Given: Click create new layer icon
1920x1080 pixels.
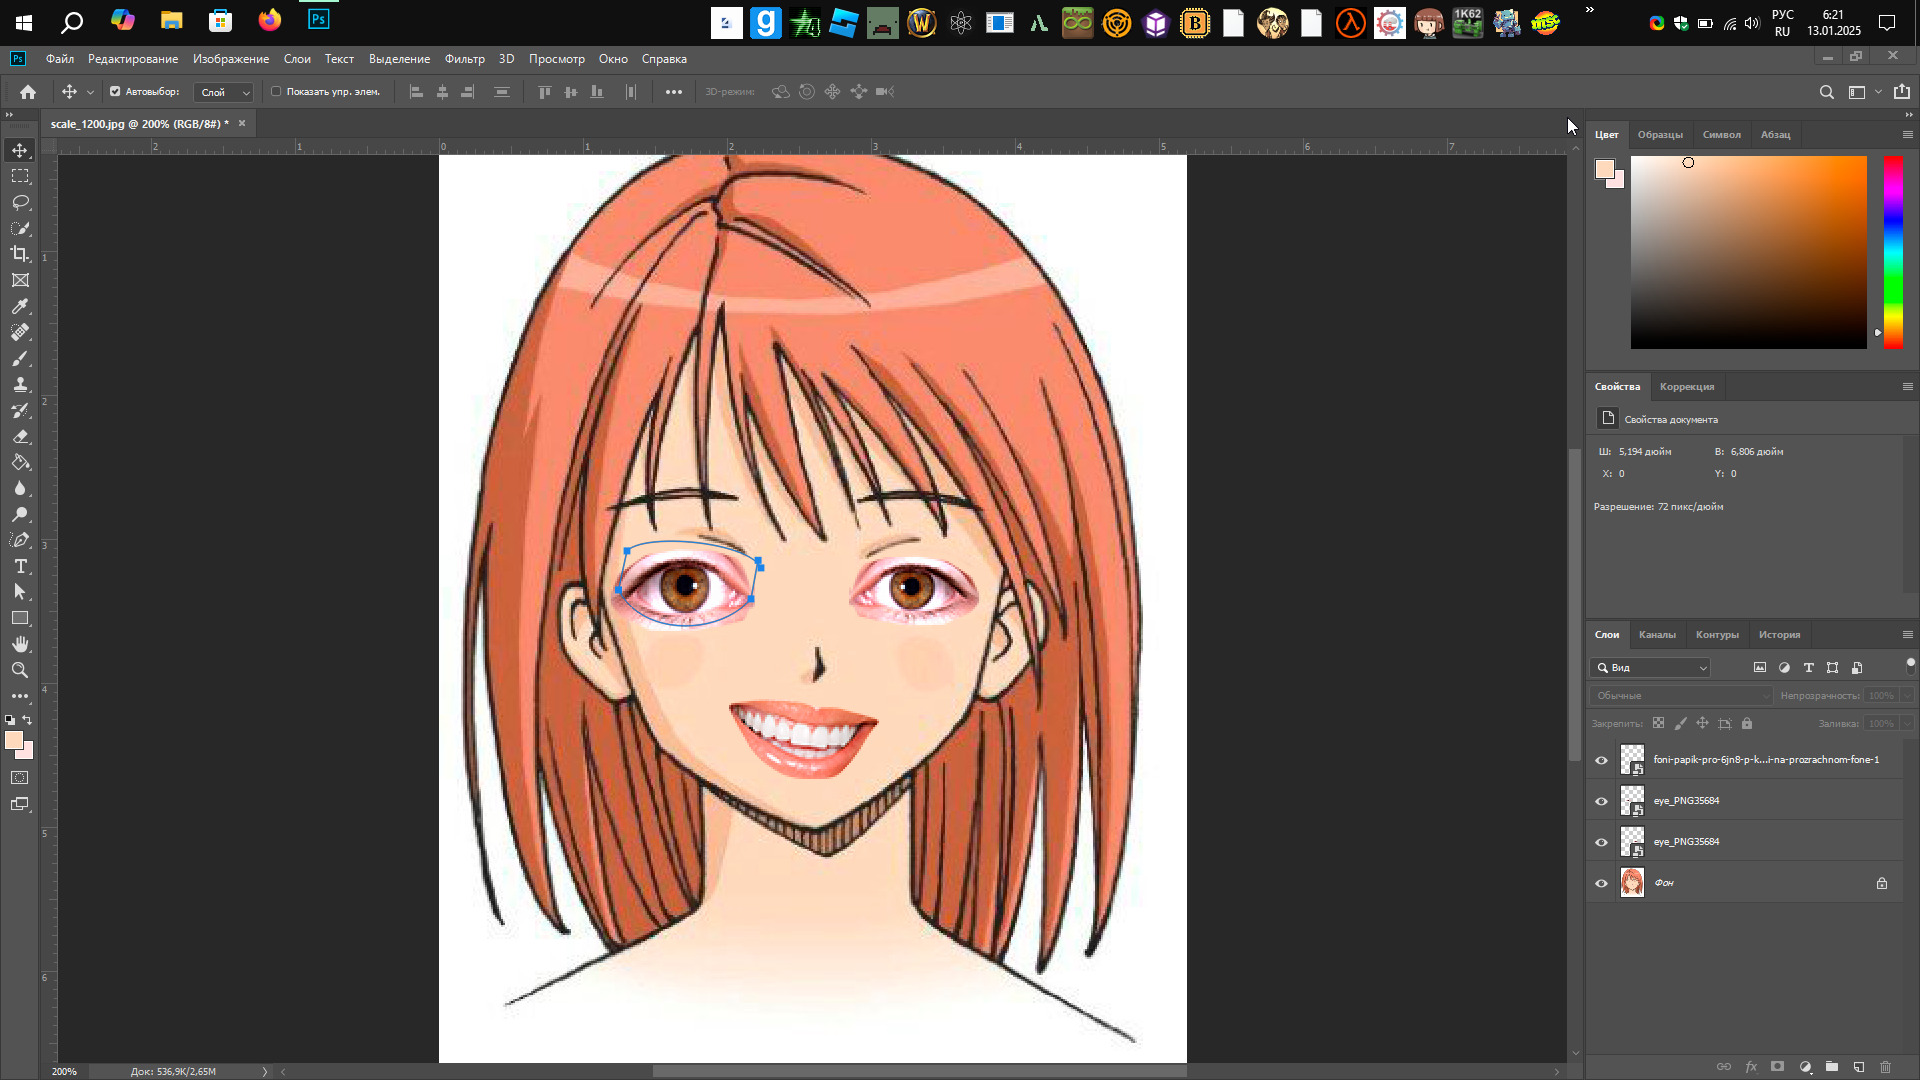Looking at the screenshot, I should pos(1859,1067).
